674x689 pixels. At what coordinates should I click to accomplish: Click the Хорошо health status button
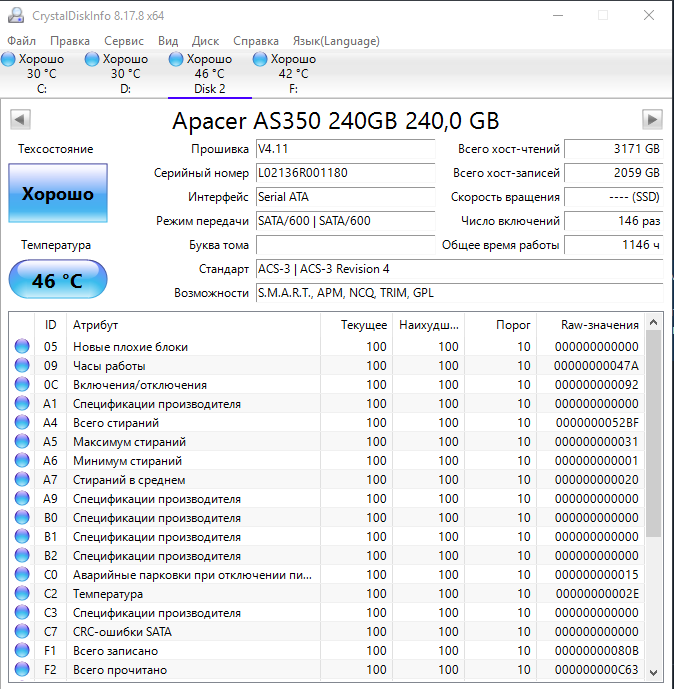(58, 193)
